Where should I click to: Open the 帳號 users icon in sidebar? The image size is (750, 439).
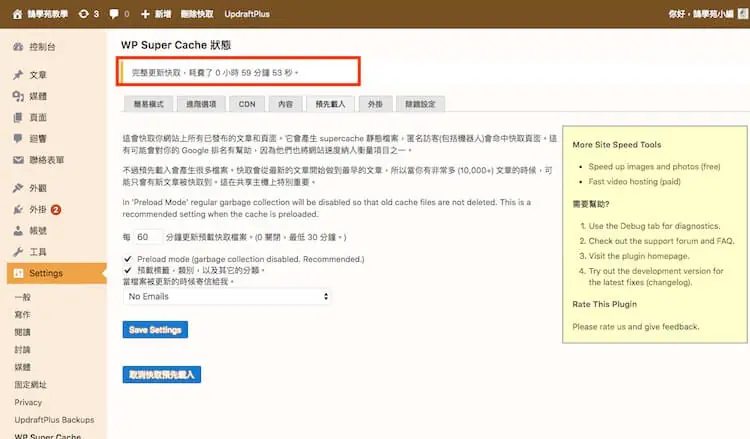click(18, 230)
